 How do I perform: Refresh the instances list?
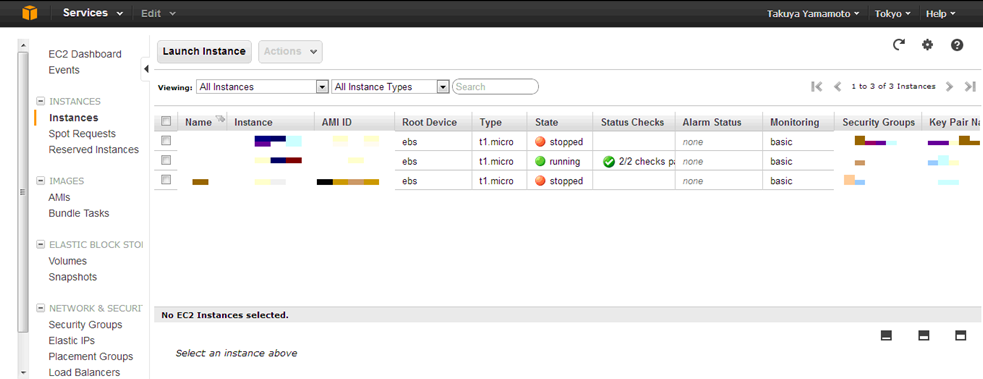899,44
